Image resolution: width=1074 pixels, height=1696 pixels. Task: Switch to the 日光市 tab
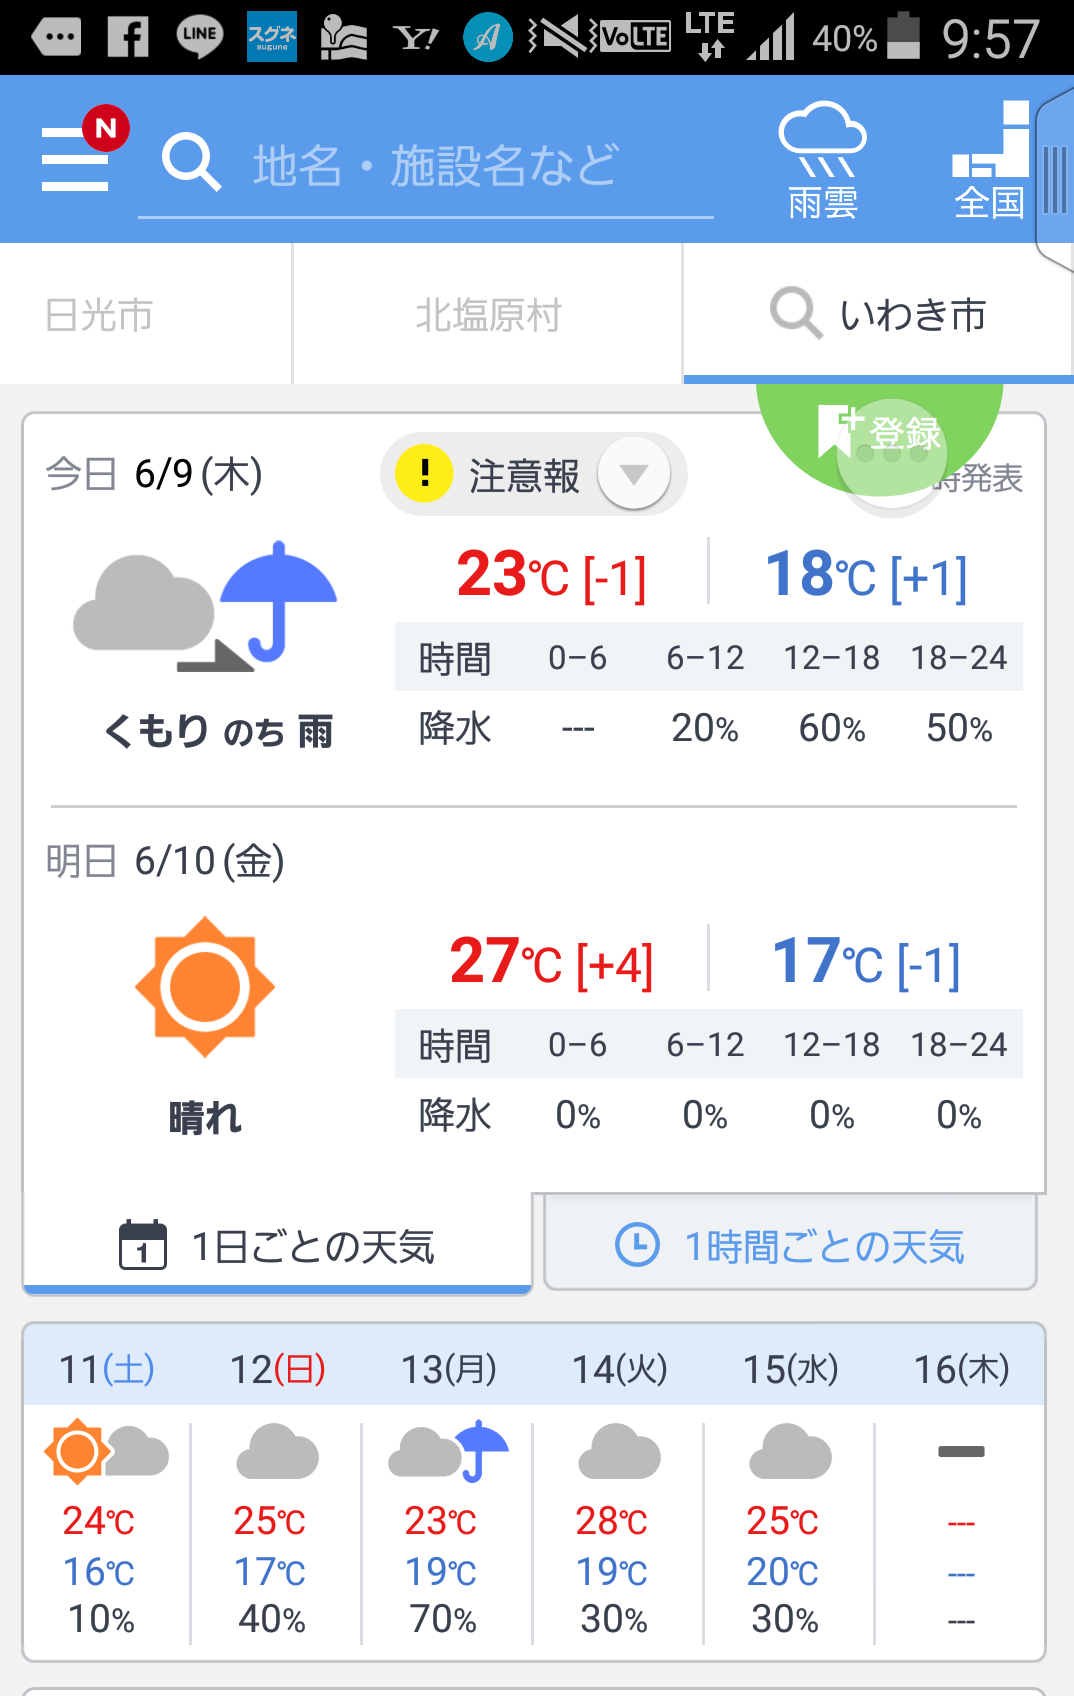100,315
